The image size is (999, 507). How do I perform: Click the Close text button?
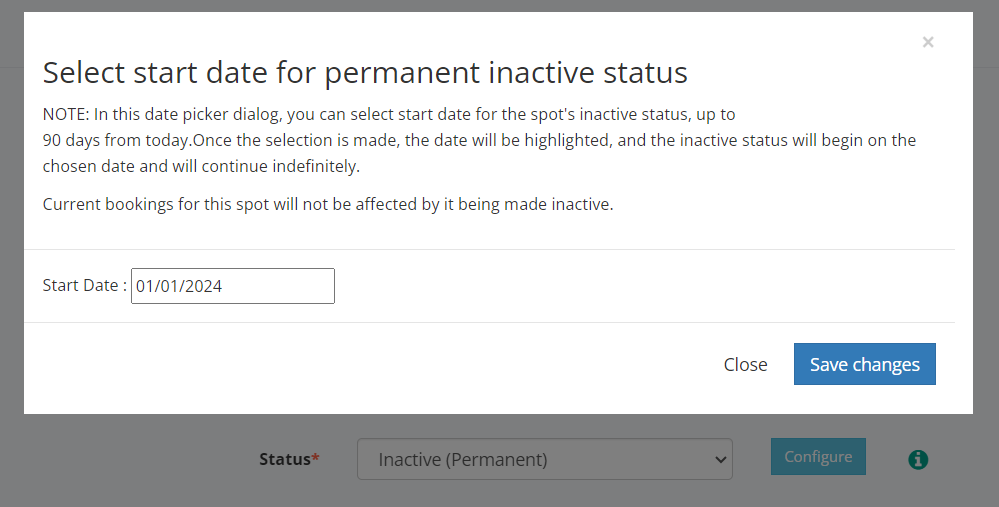745,365
